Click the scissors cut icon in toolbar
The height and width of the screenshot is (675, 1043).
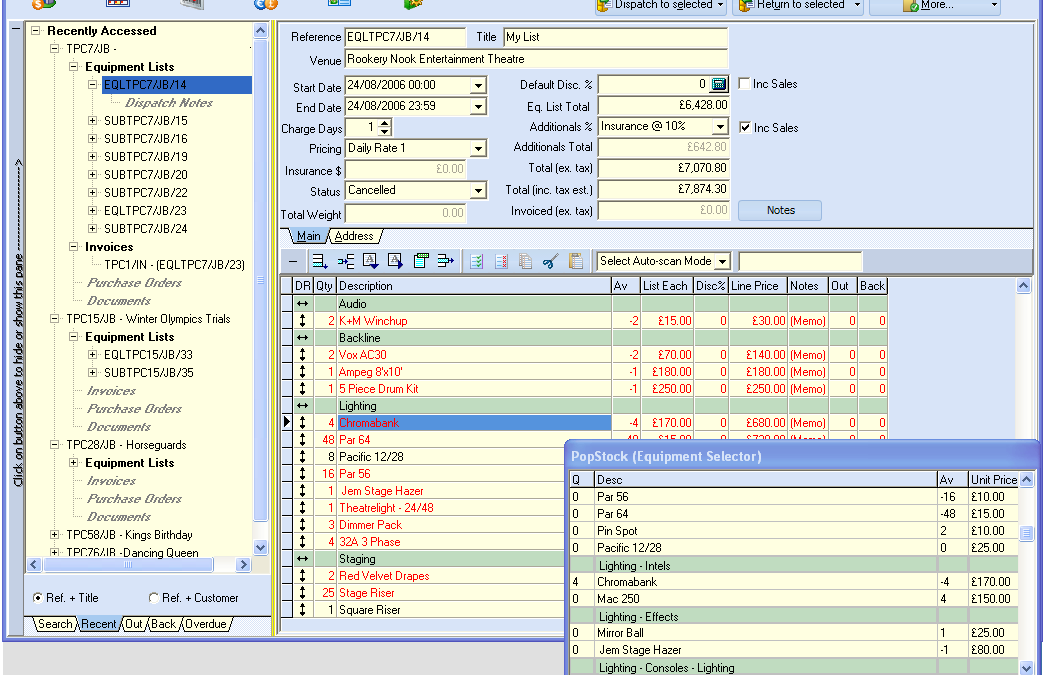tap(549, 261)
